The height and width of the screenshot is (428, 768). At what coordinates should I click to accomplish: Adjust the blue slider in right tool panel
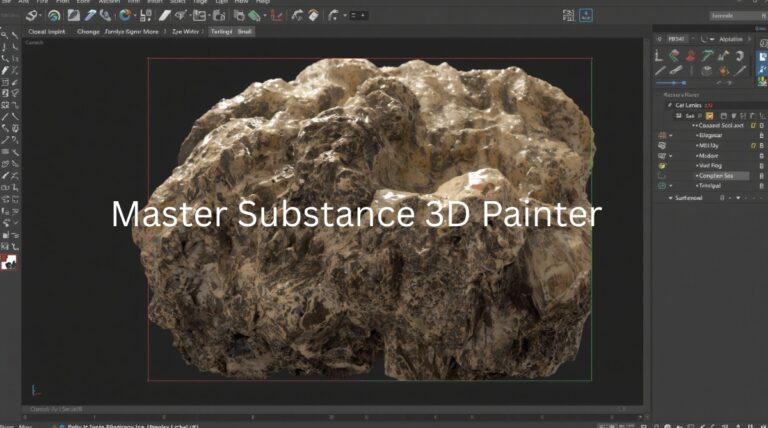[x=671, y=83]
